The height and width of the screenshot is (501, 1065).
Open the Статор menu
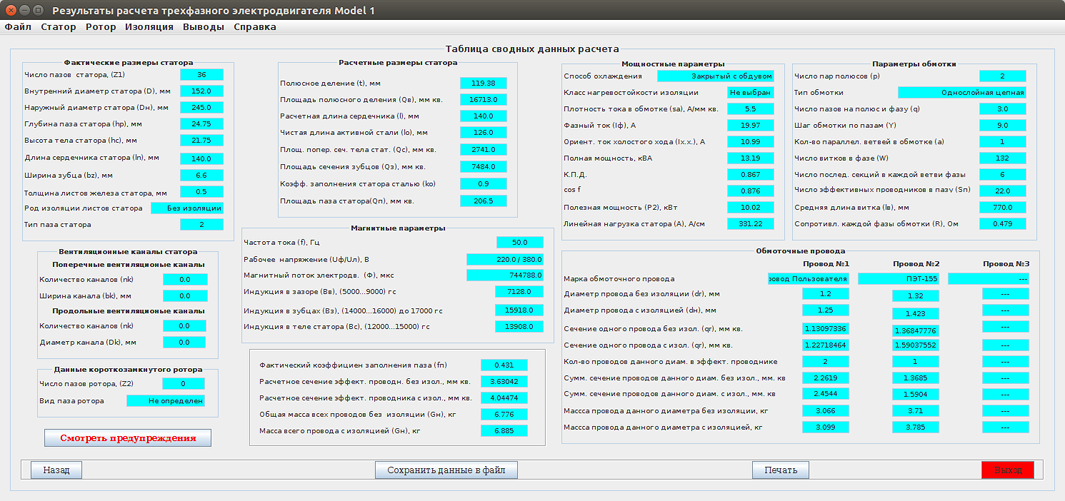58,27
